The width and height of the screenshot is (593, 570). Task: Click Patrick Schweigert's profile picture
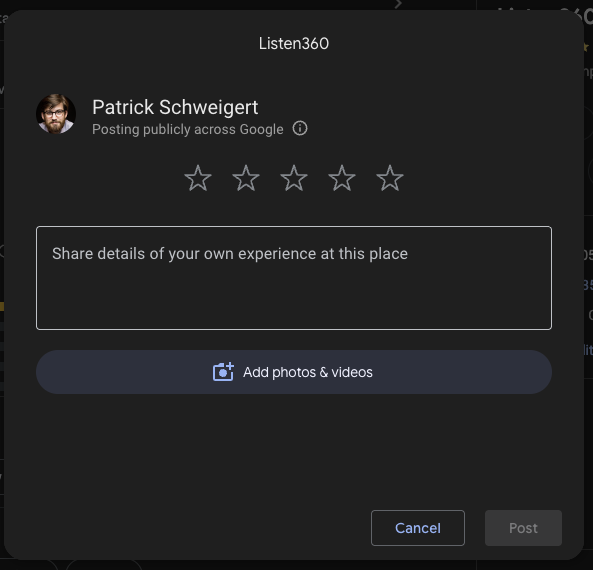pos(56,114)
